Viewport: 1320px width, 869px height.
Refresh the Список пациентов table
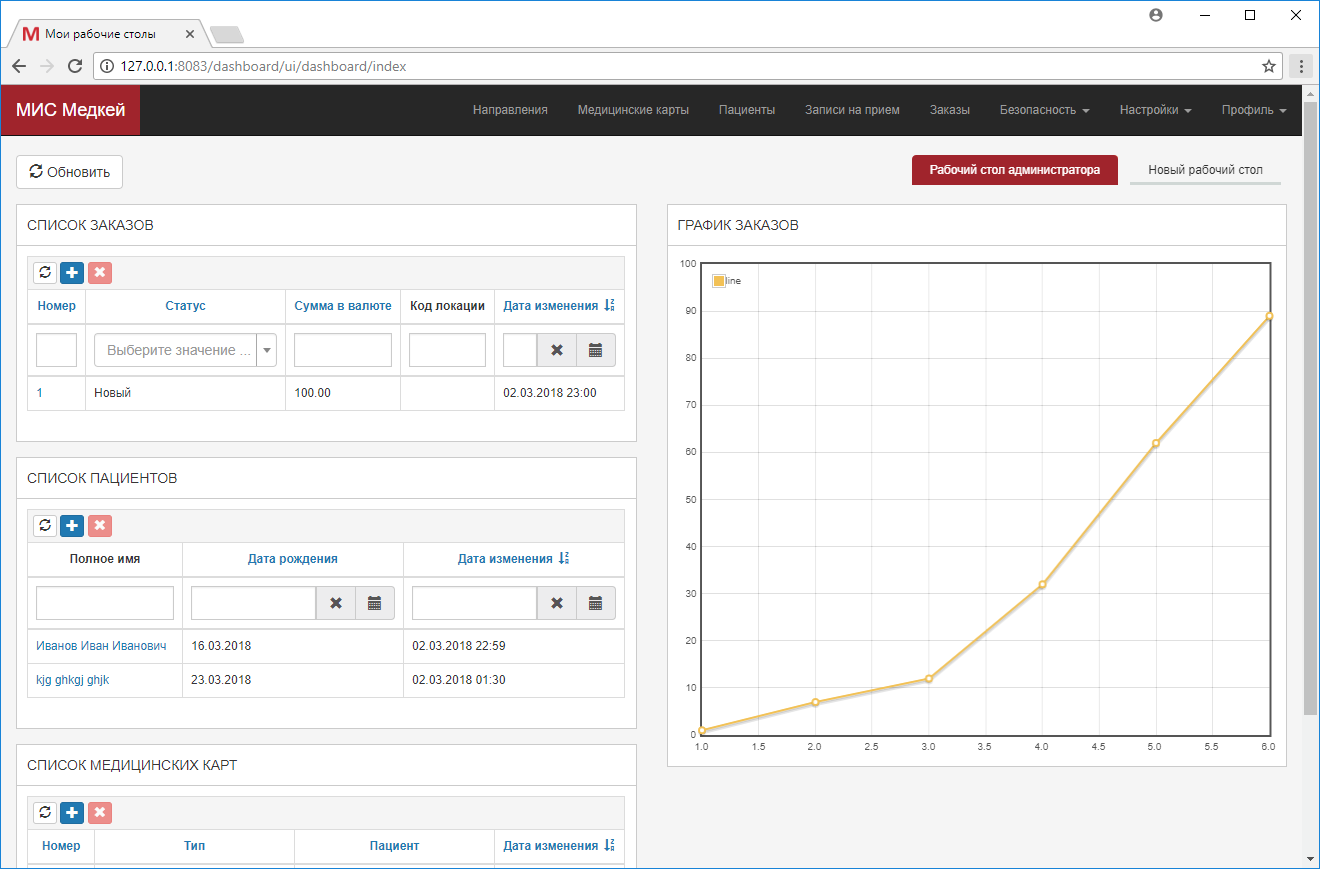(x=44, y=525)
